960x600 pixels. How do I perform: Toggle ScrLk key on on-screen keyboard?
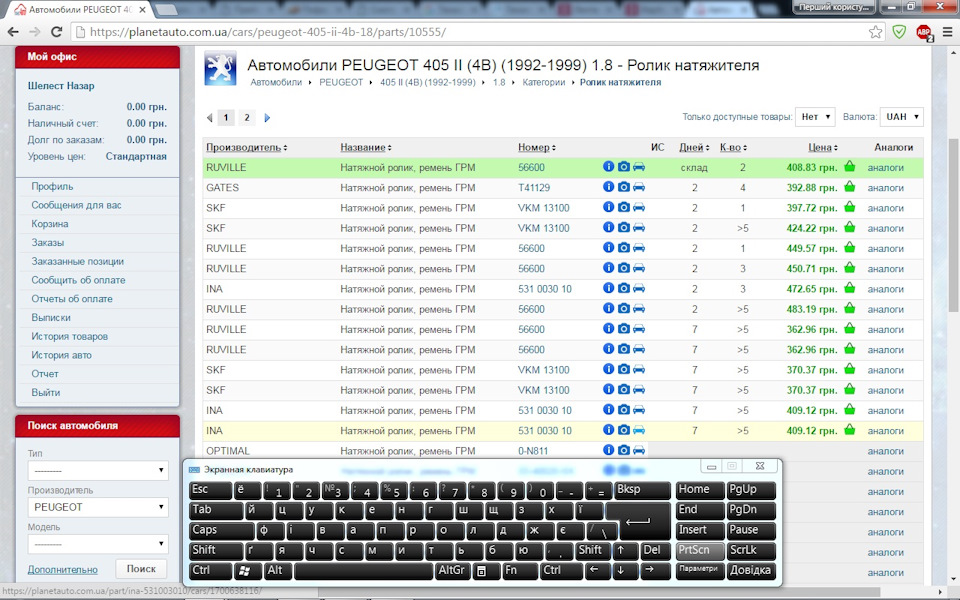[751, 550]
